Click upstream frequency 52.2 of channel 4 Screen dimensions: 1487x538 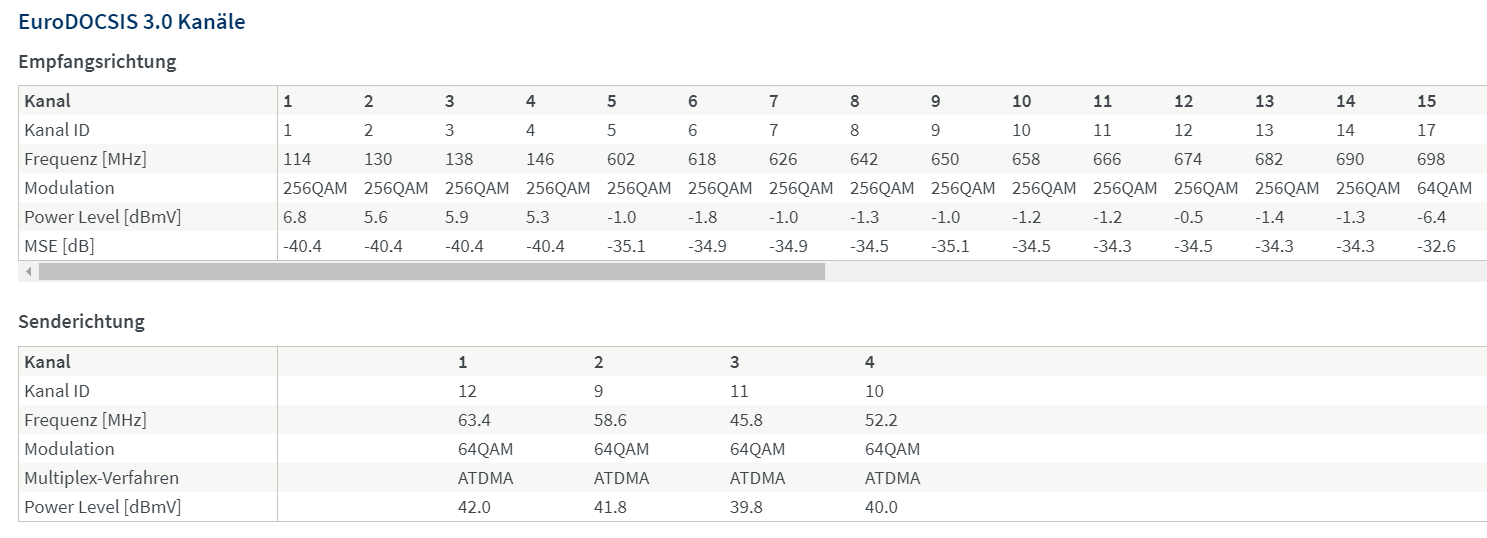(881, 420)
